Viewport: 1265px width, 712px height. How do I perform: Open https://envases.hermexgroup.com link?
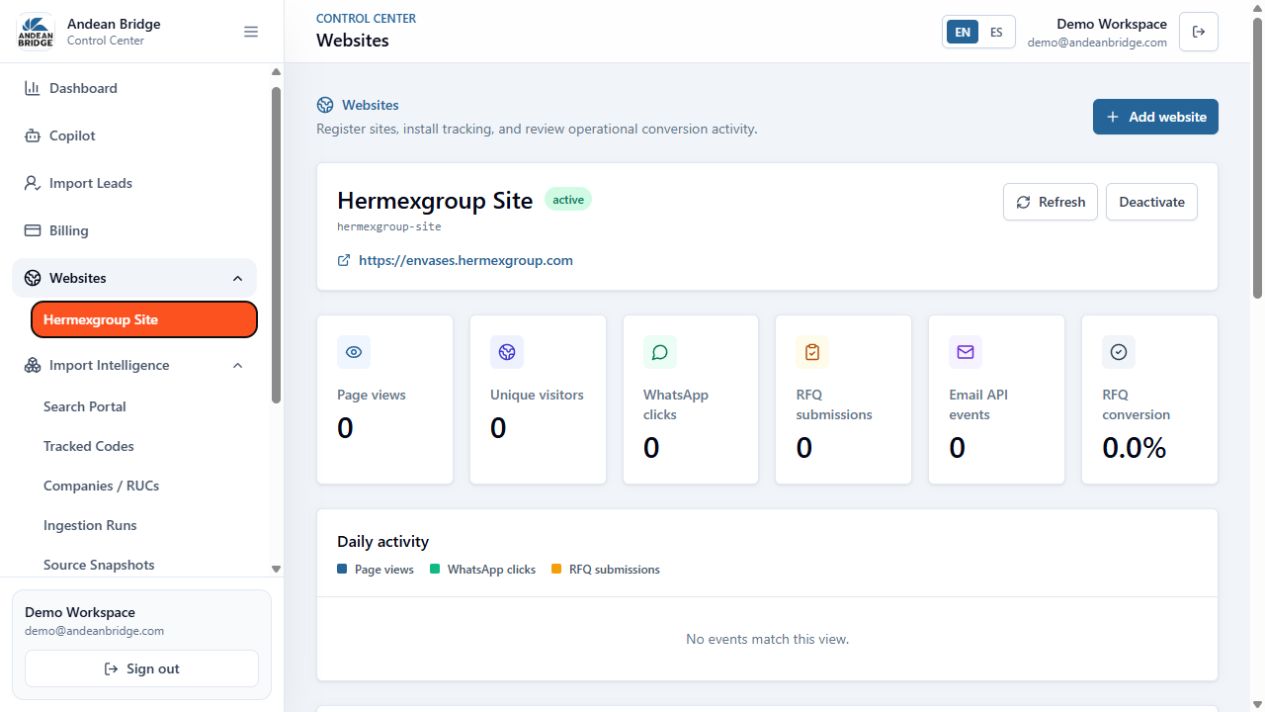pyautogui.click(x=466, y=260)
